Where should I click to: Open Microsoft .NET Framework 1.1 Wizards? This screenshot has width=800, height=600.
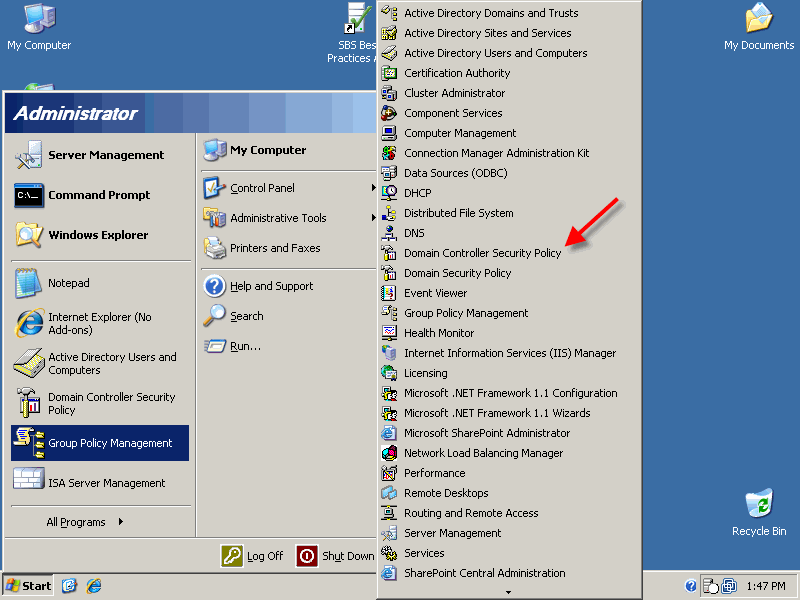click(x=509, y=413)
